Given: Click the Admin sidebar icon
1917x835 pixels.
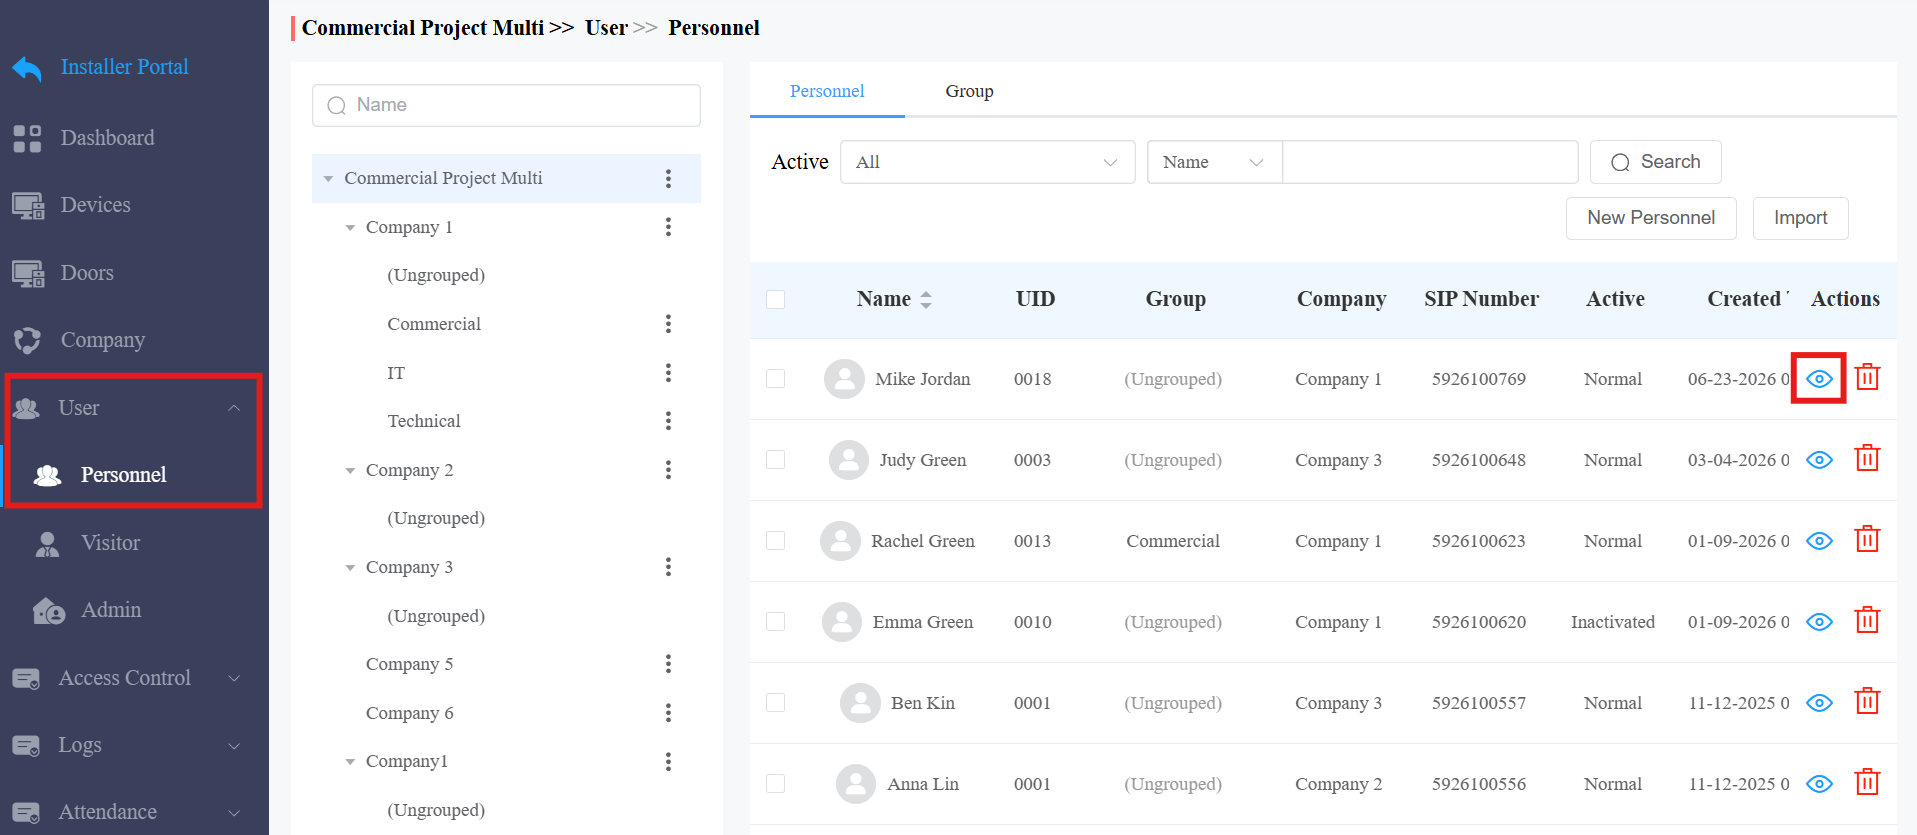Looking at the screenshot, I should coord(48,610).
